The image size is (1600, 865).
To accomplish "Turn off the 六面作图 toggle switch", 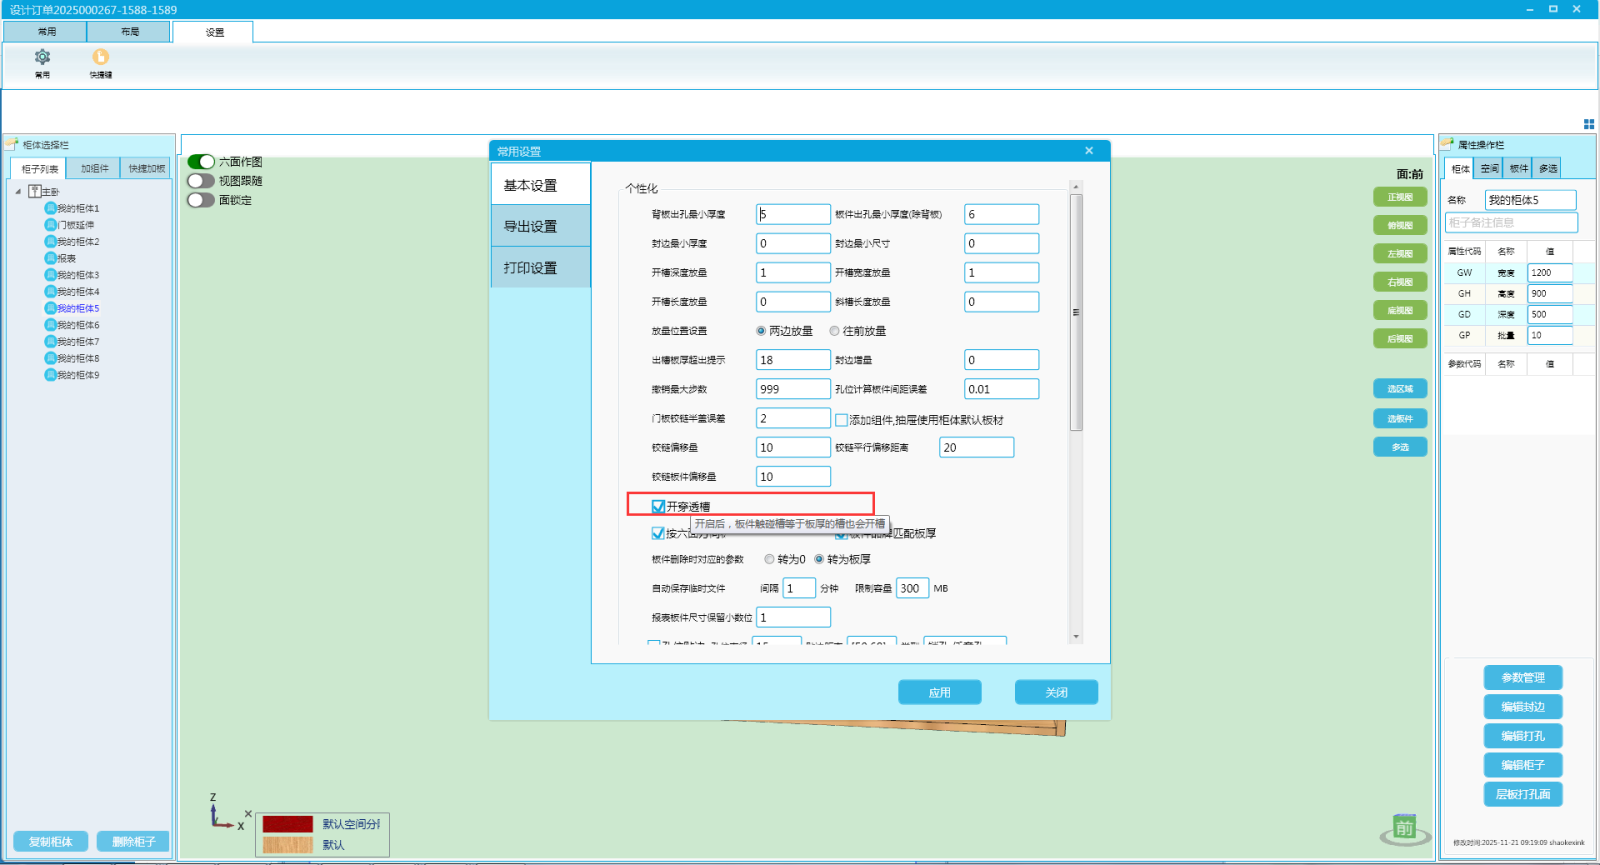I will click(x=201, y=162).
